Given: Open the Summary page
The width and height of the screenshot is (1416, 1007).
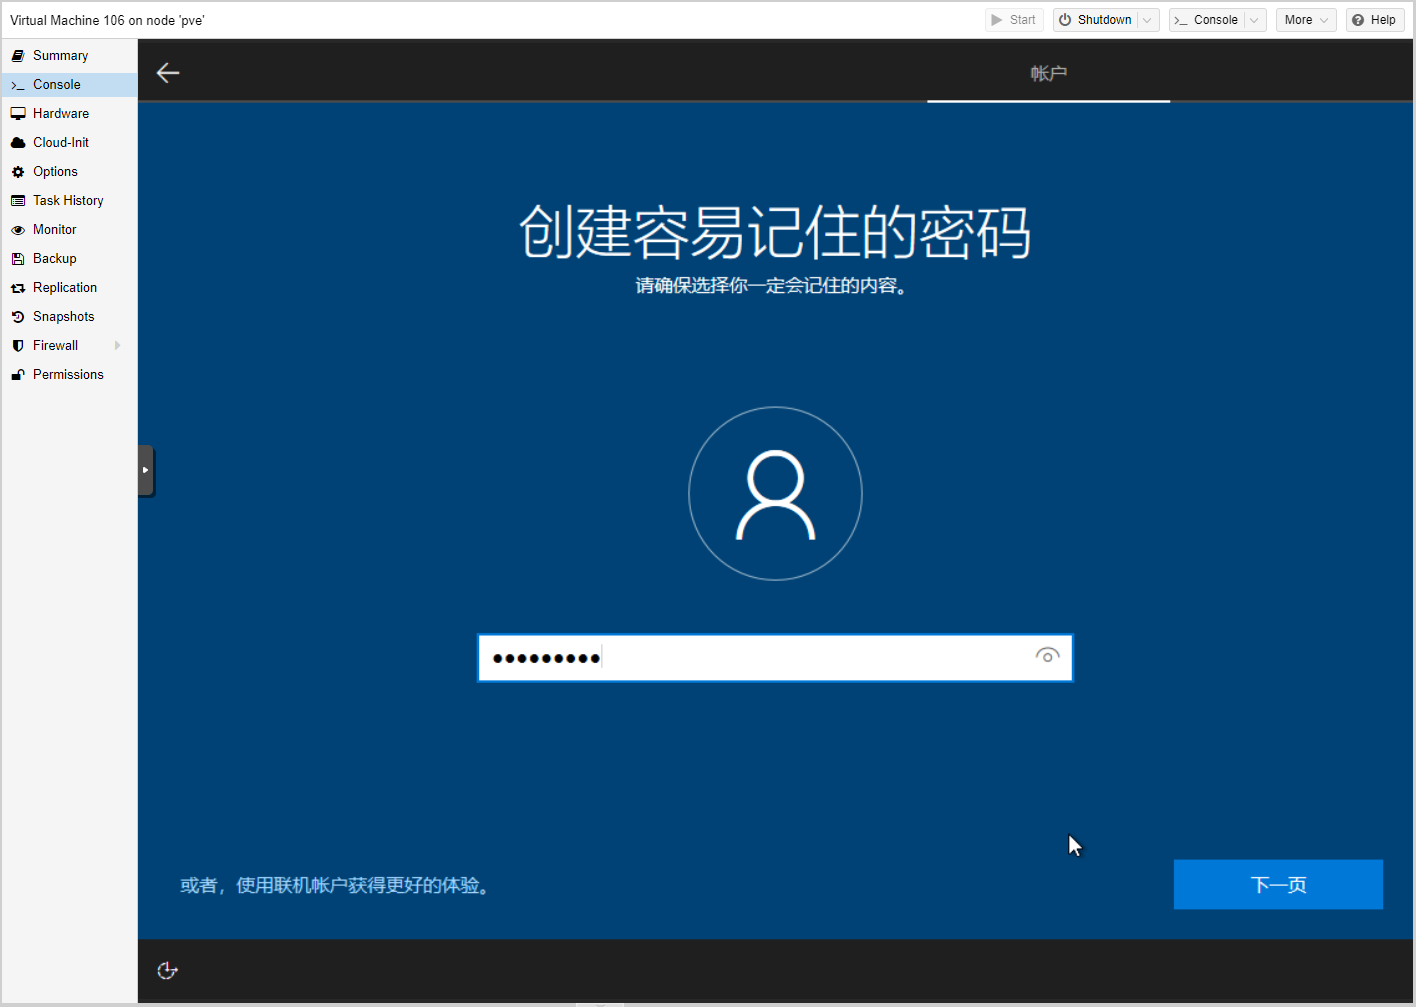Looking at the screenshot, I should 60,56.
